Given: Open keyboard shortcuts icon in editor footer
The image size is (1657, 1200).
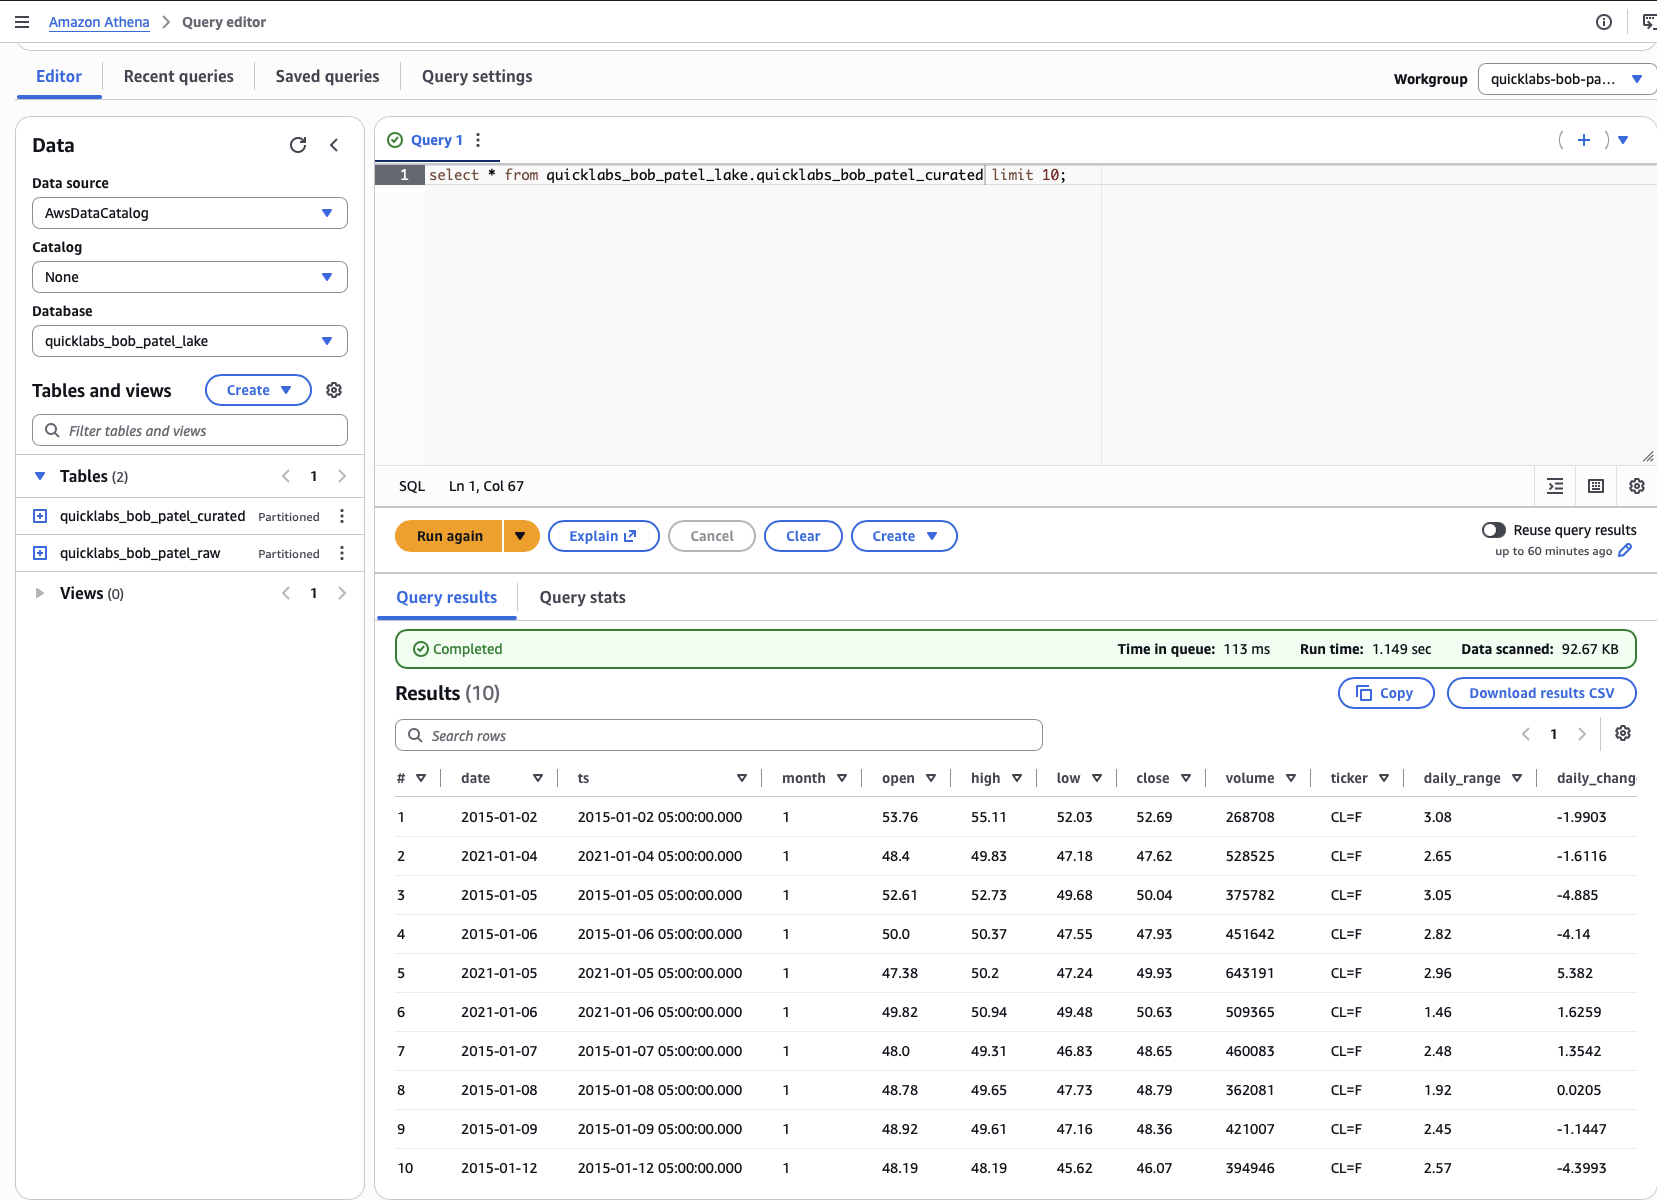Looking at the screenshot, I should click(1596, 486).
